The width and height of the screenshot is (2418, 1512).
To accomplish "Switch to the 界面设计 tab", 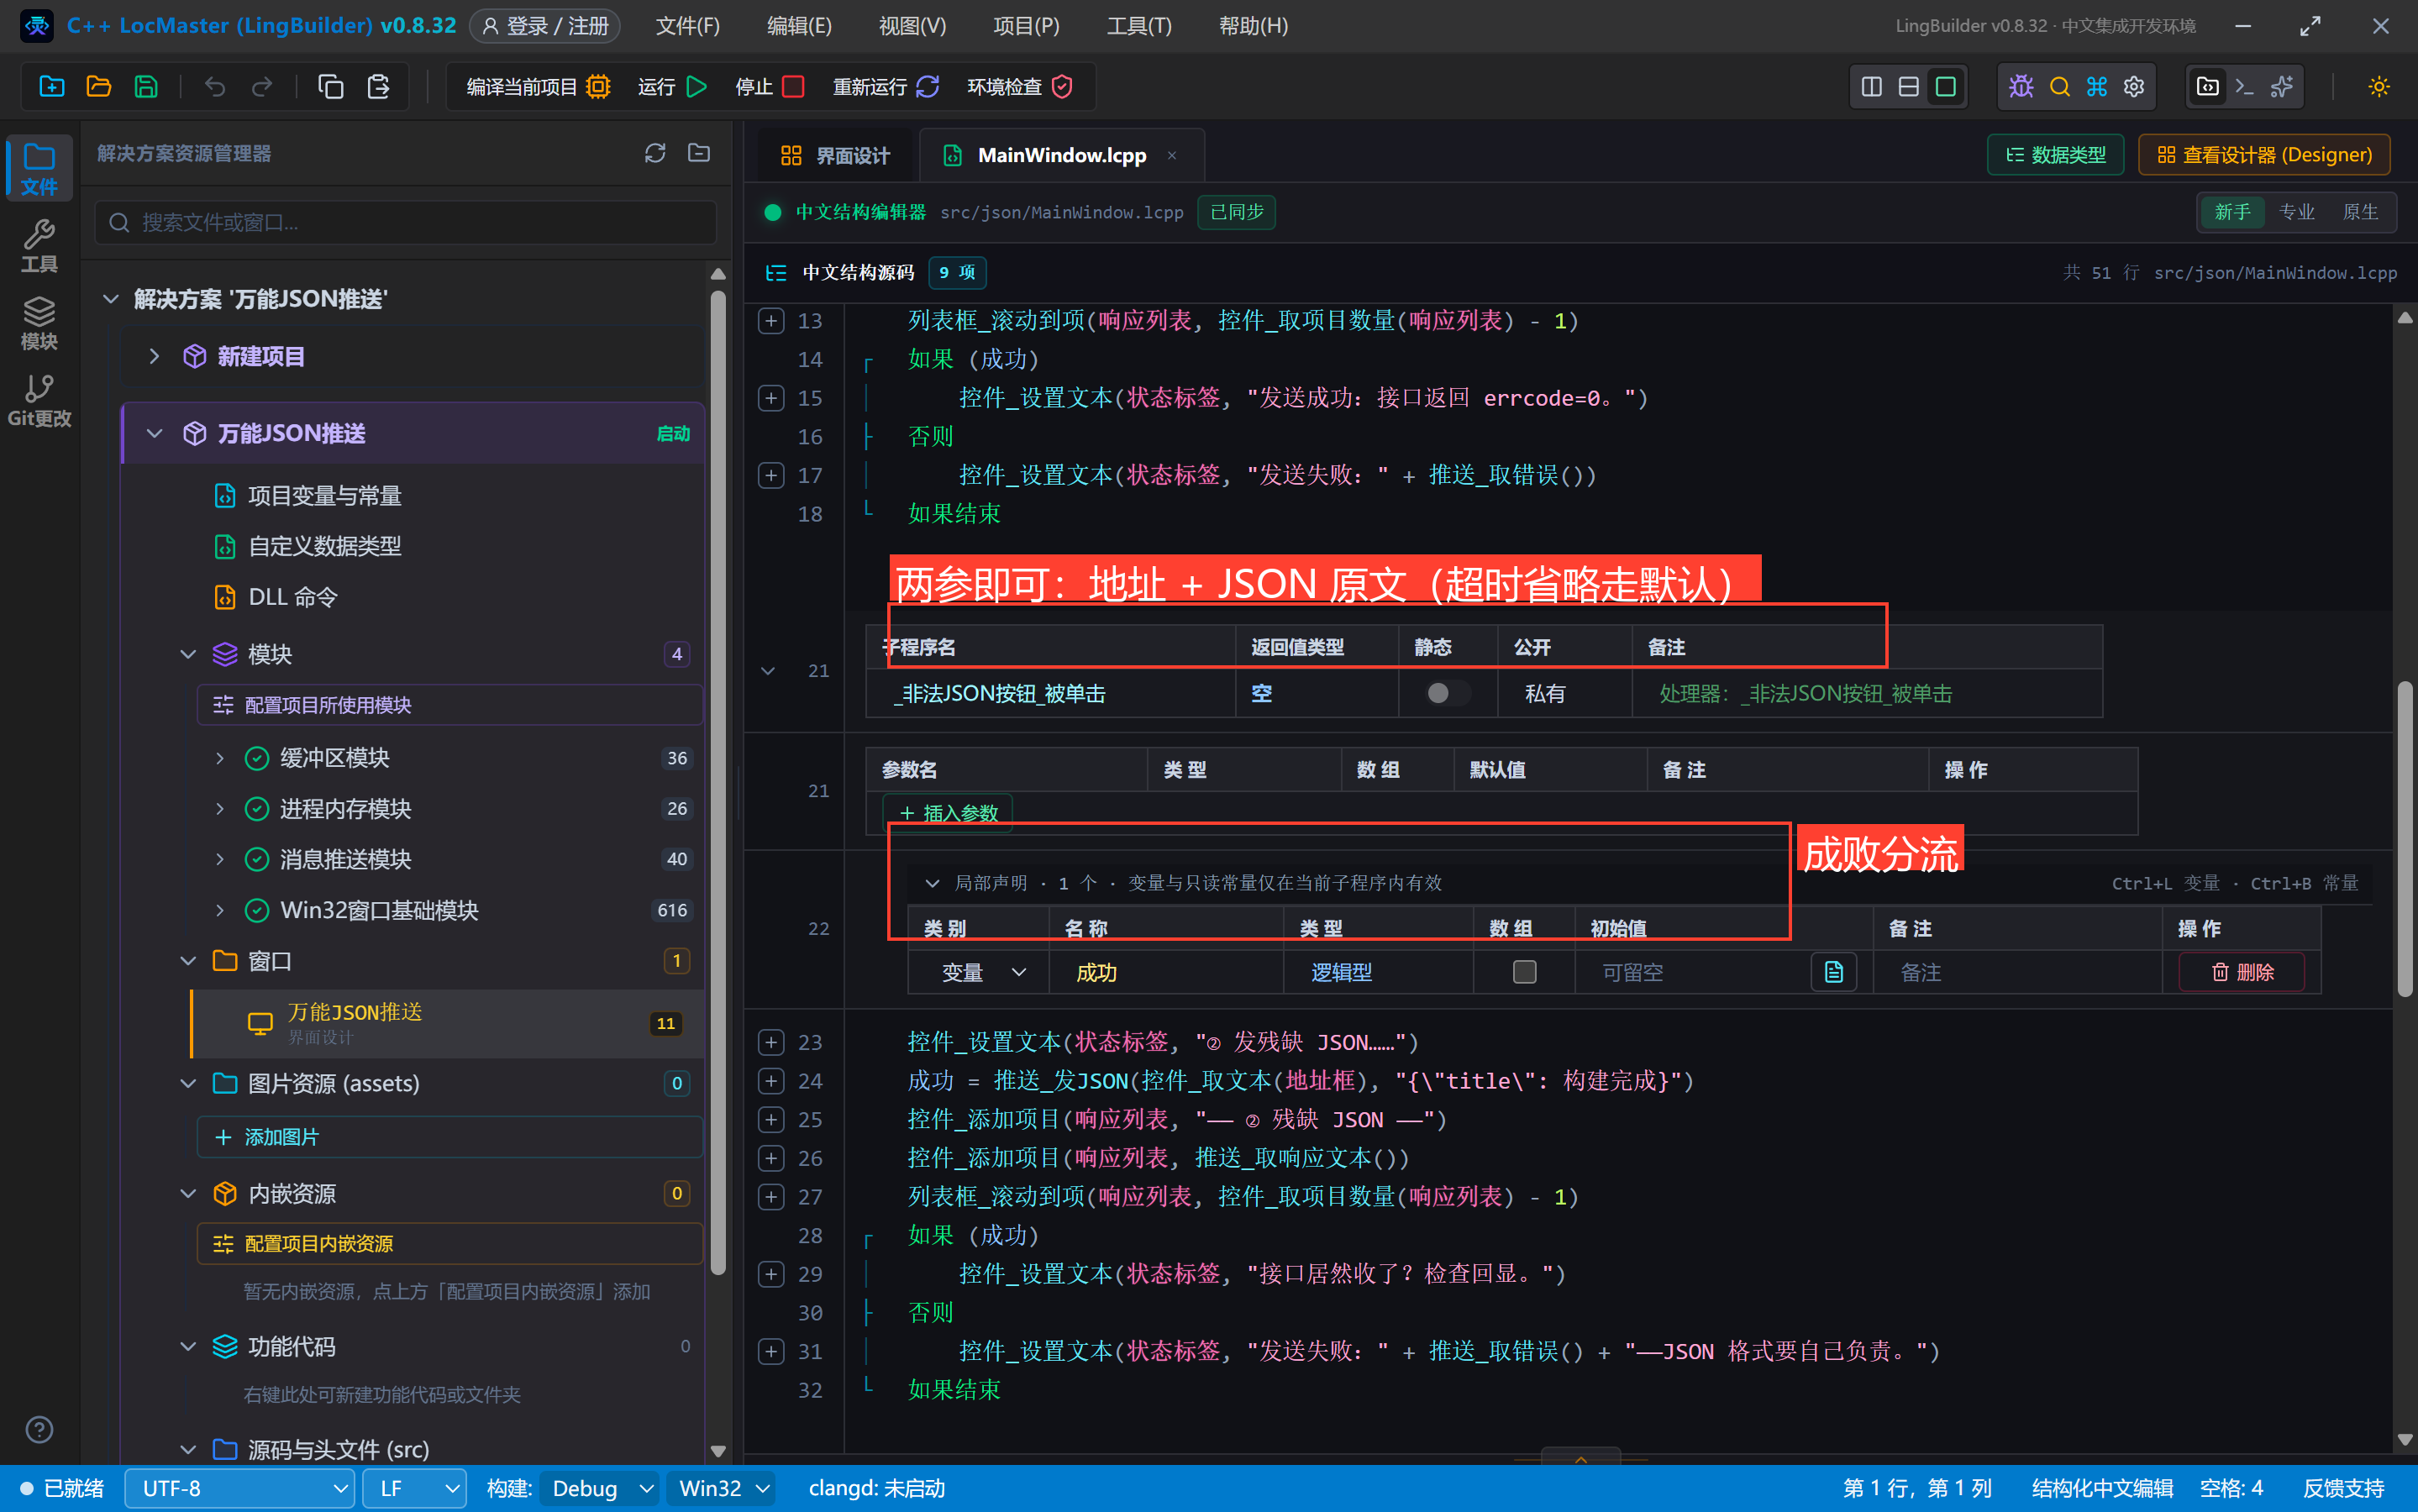I will click(835, 155).
